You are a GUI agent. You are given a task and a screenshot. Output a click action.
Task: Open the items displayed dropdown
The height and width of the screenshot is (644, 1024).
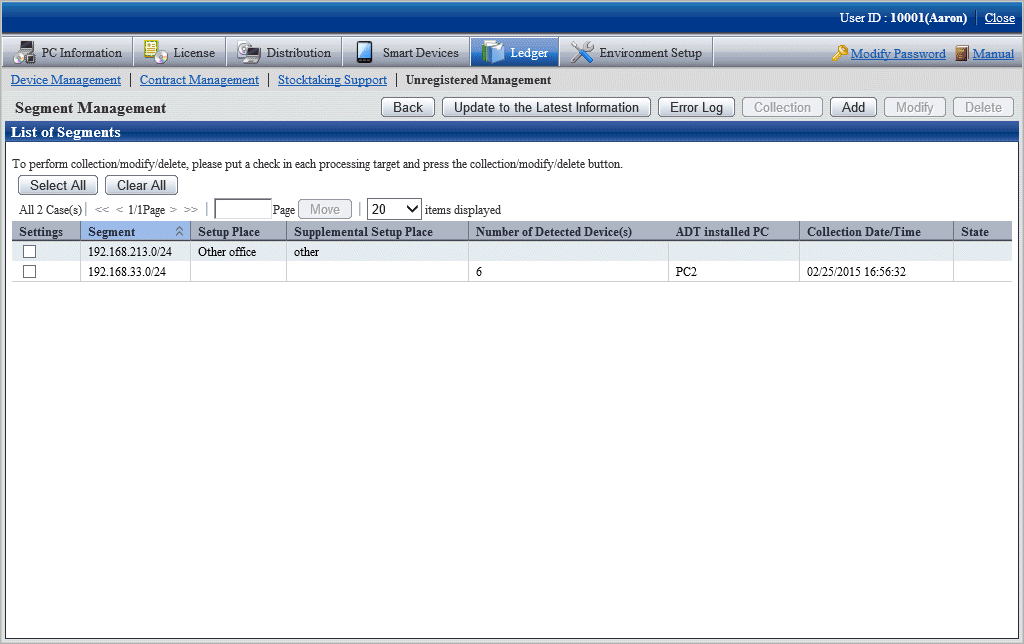click(394, 209)
